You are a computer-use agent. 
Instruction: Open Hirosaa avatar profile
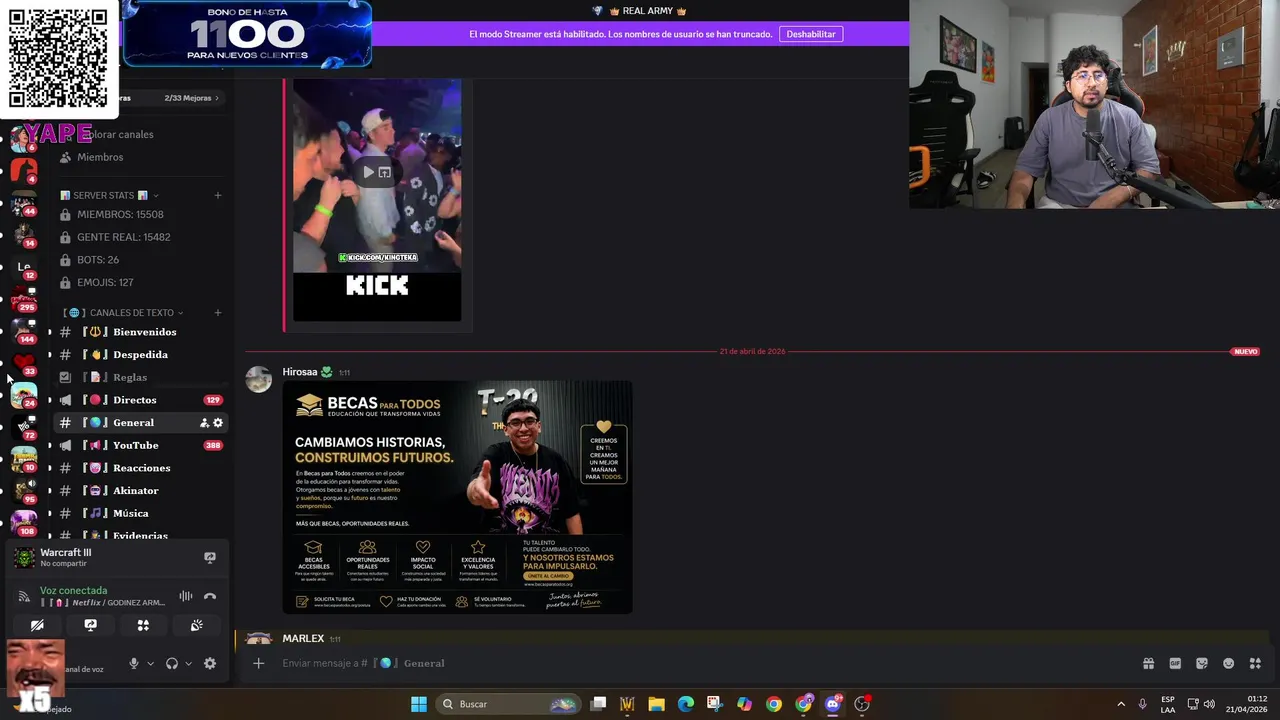pos(259,379)
